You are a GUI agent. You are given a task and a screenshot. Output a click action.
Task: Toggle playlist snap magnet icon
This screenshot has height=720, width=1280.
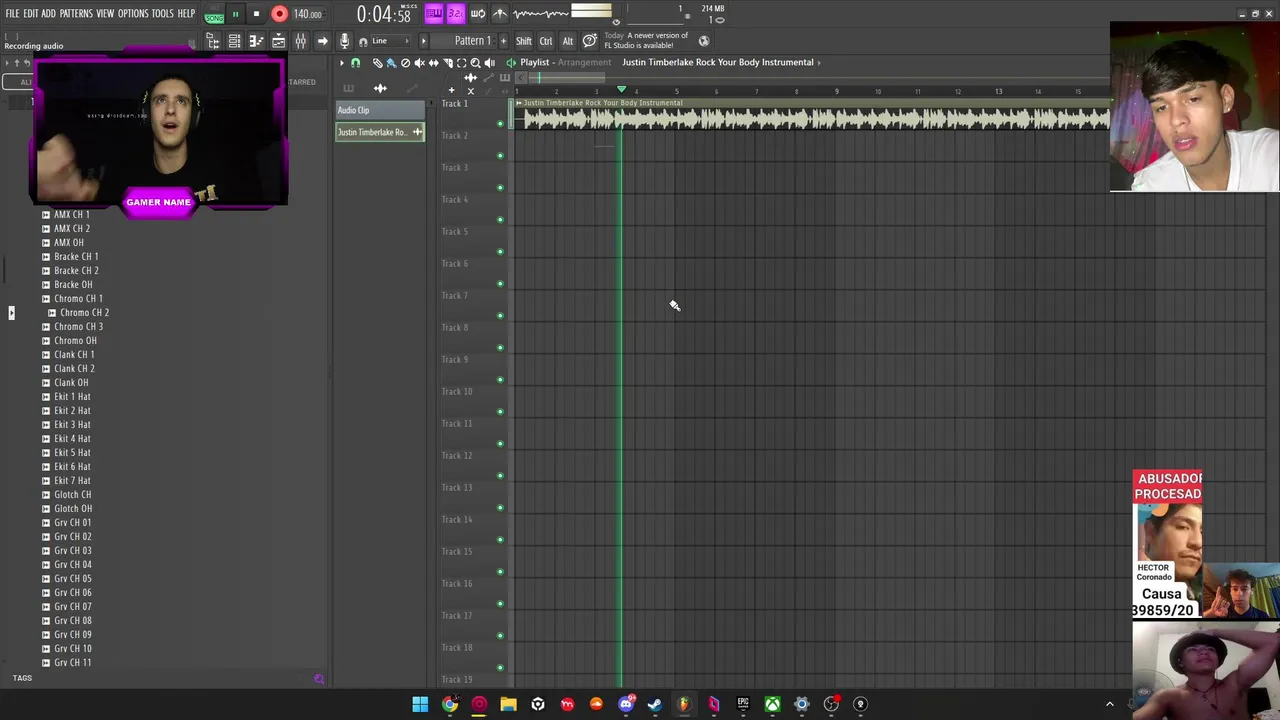pyautogui.click(x=355, y=63)
